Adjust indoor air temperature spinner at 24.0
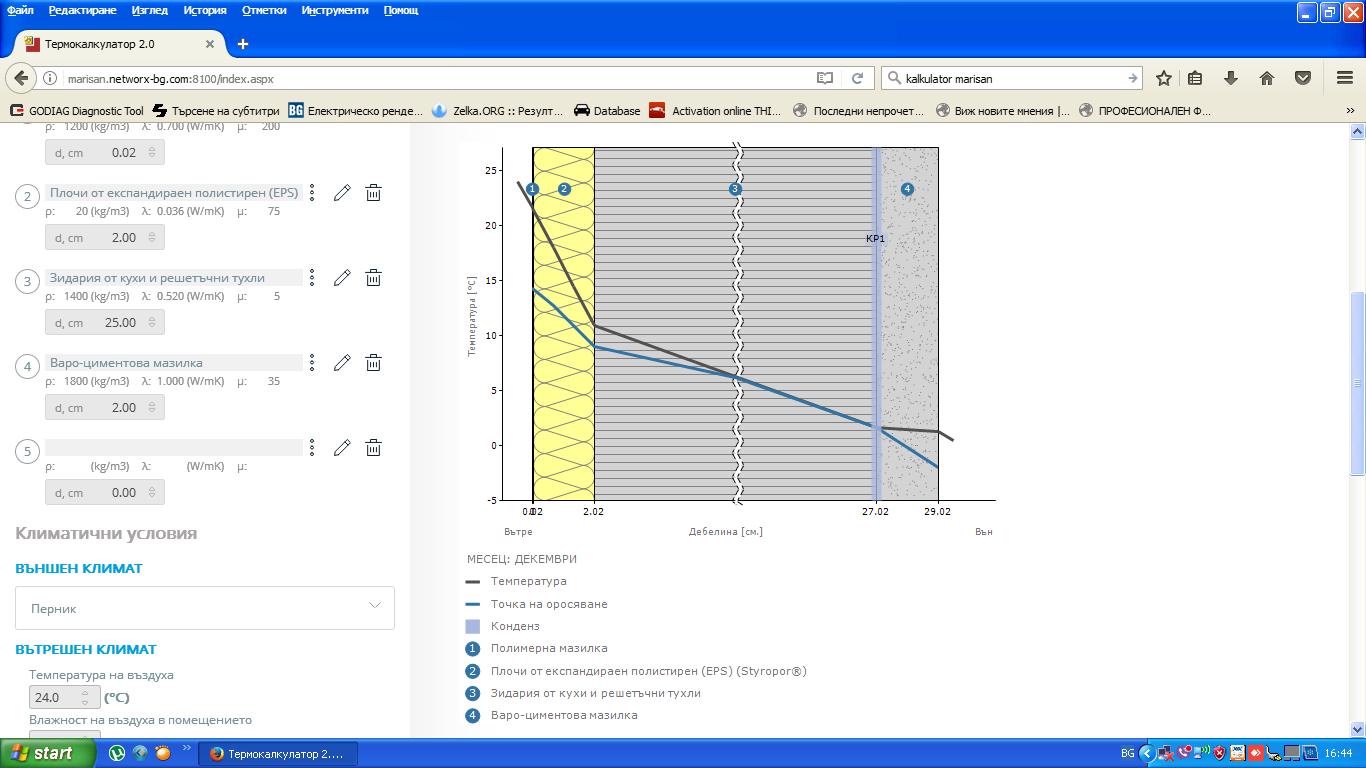This screenshot has width=1366, height=768. 85,698
